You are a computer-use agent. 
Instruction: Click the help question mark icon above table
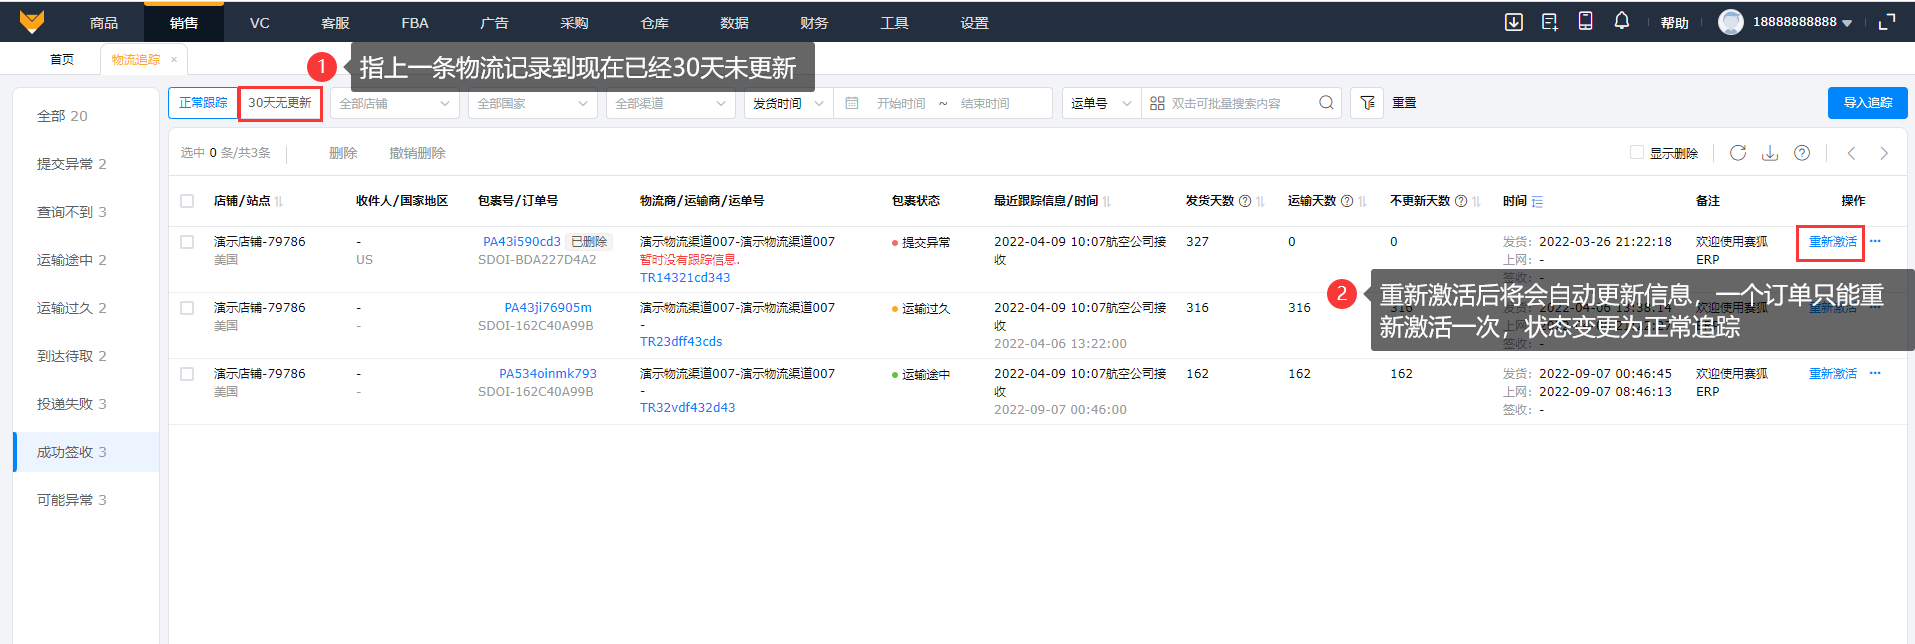coord(1802,153)
